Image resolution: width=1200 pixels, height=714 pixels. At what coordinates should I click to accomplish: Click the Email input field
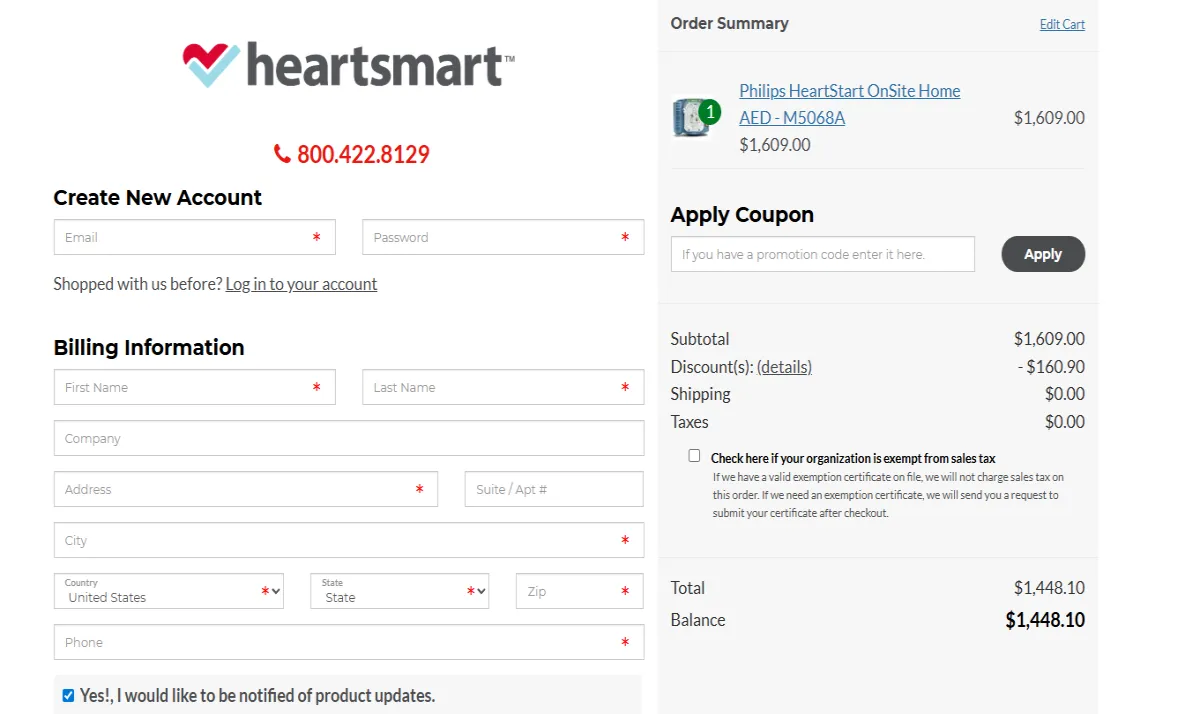(194, 237)
